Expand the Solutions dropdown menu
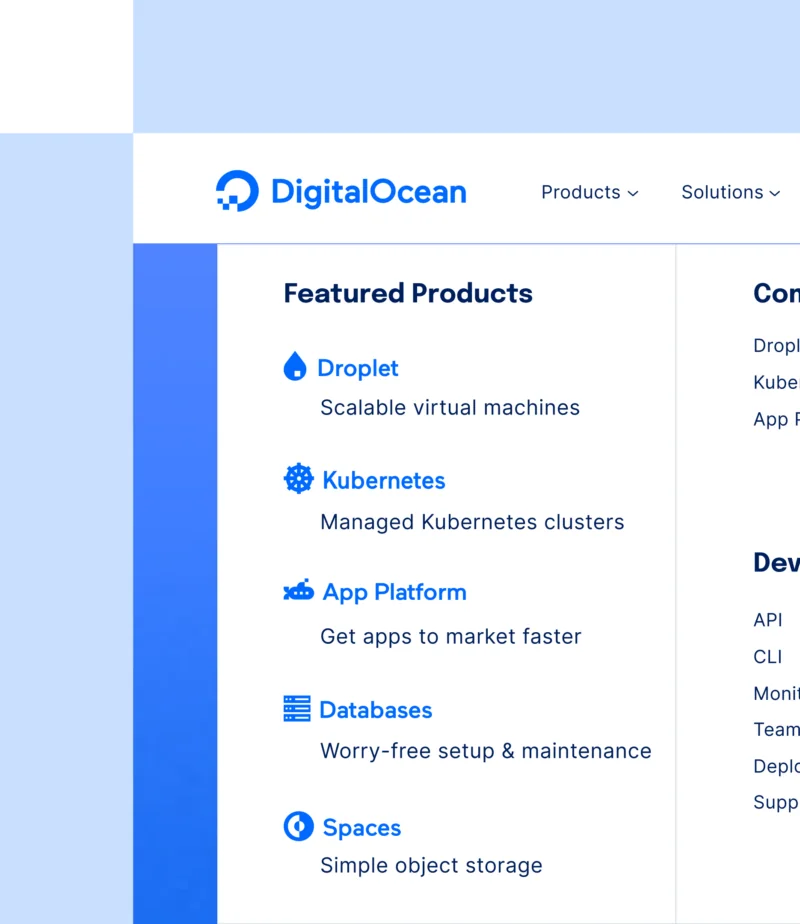The height and width of the screenshot is (924, 800). tap(731, 192)
